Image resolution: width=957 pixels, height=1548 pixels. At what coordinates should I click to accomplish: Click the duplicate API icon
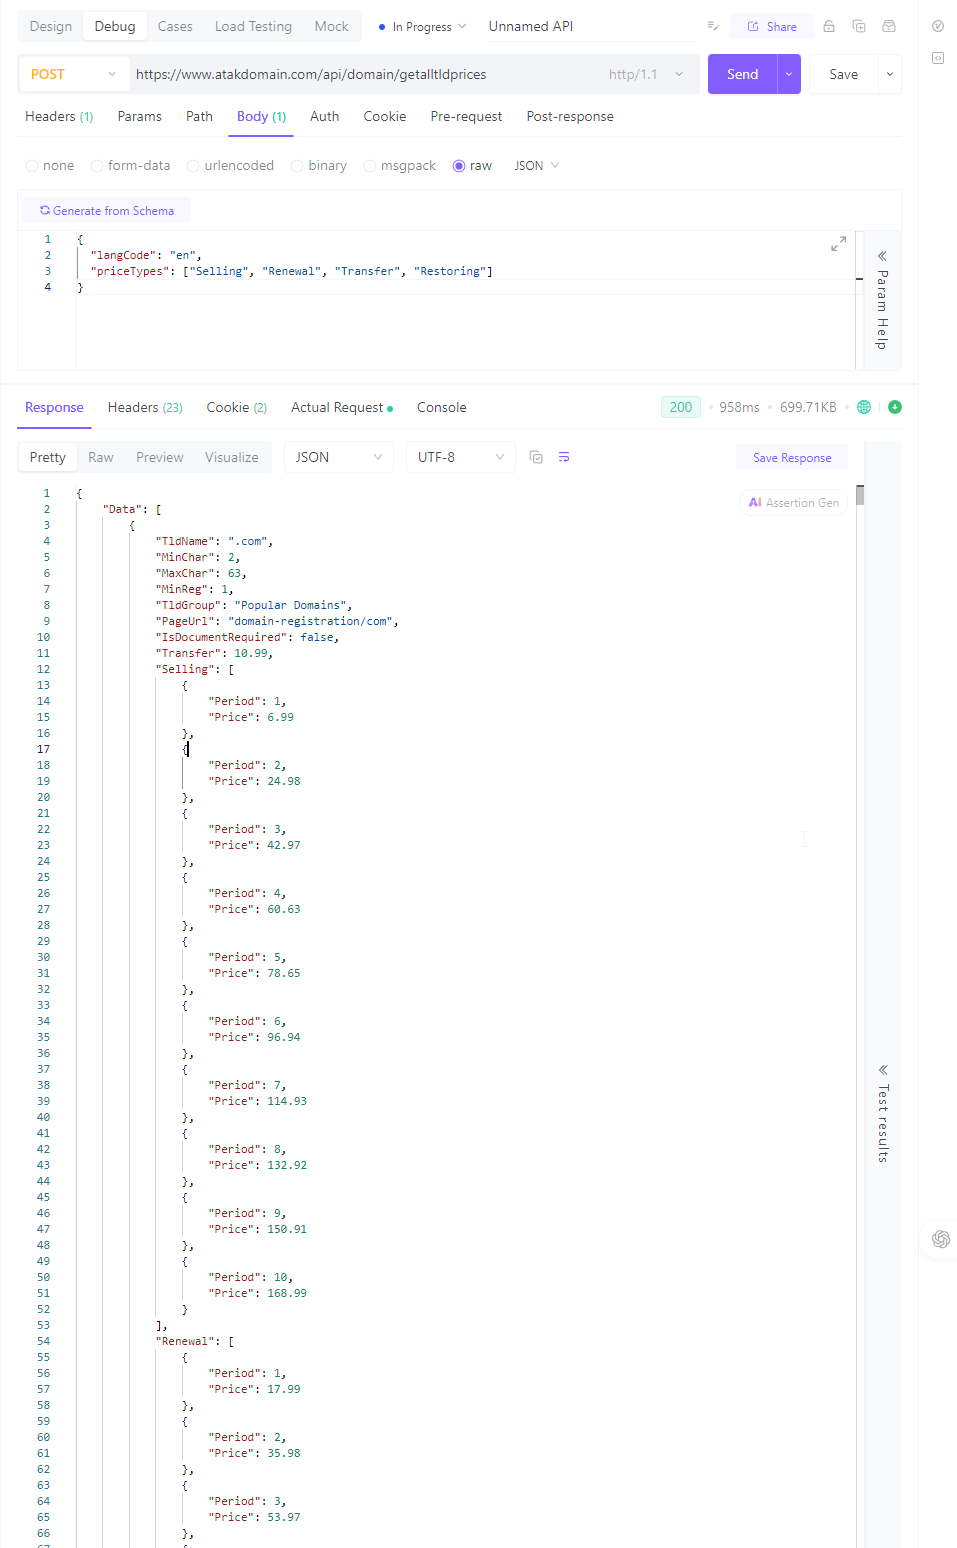click(859, 26)
